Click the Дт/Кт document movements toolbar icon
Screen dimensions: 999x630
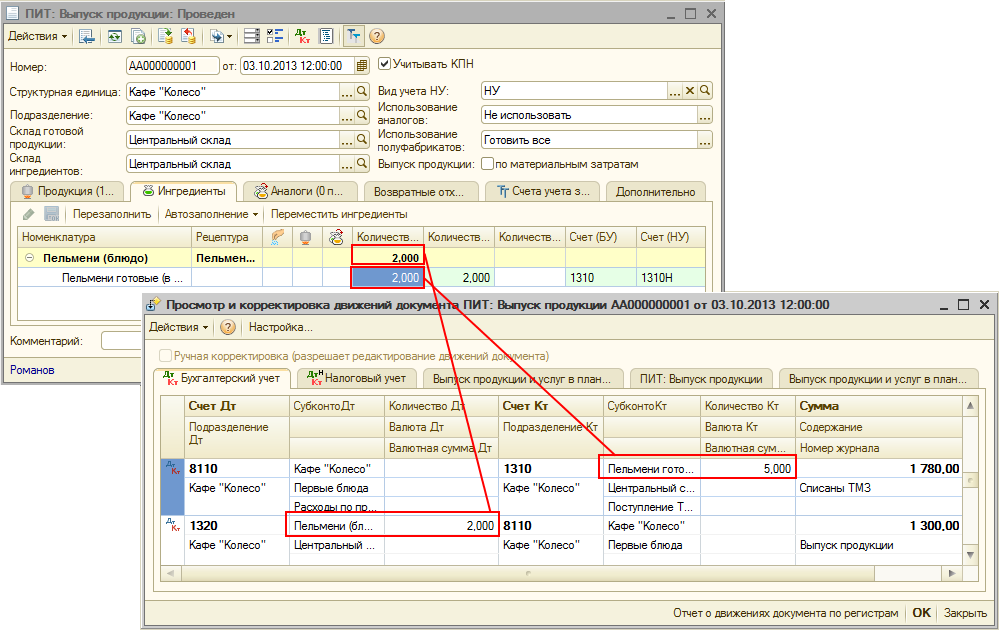pos(302,36)
